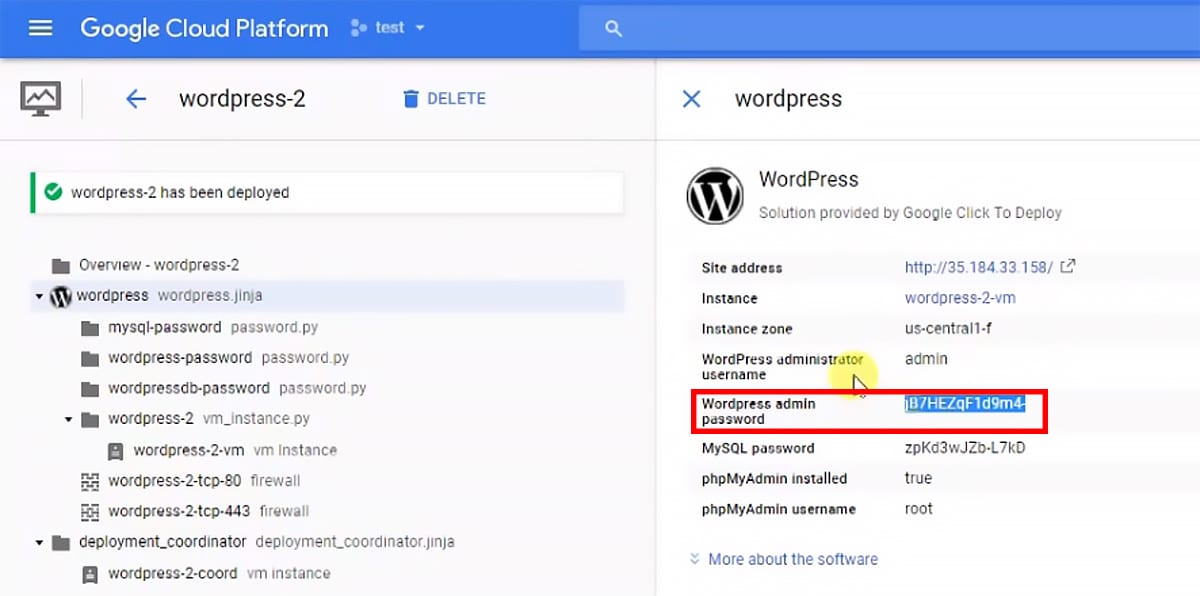
Task: Click Solution provided by Google Click To Deploy
Action: (x=910, y=213)
